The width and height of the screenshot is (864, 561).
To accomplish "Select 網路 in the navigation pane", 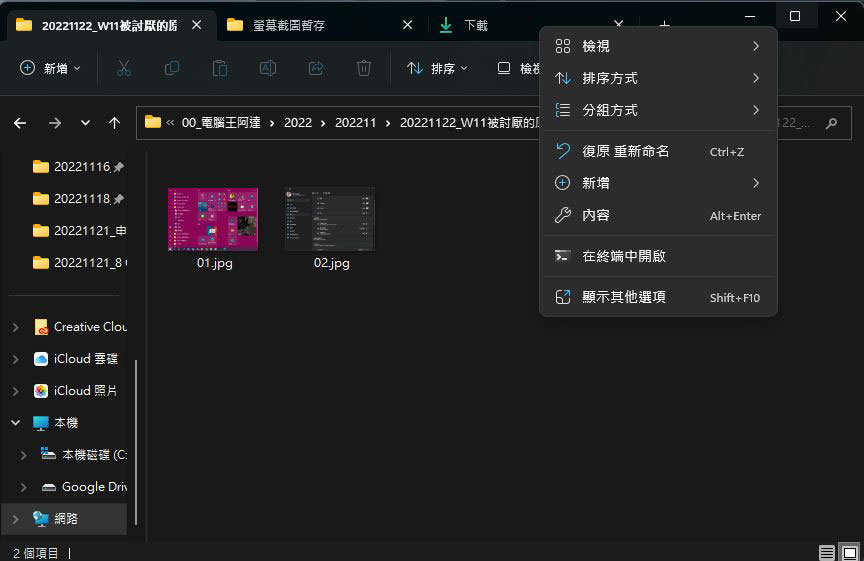I will 66,518.
